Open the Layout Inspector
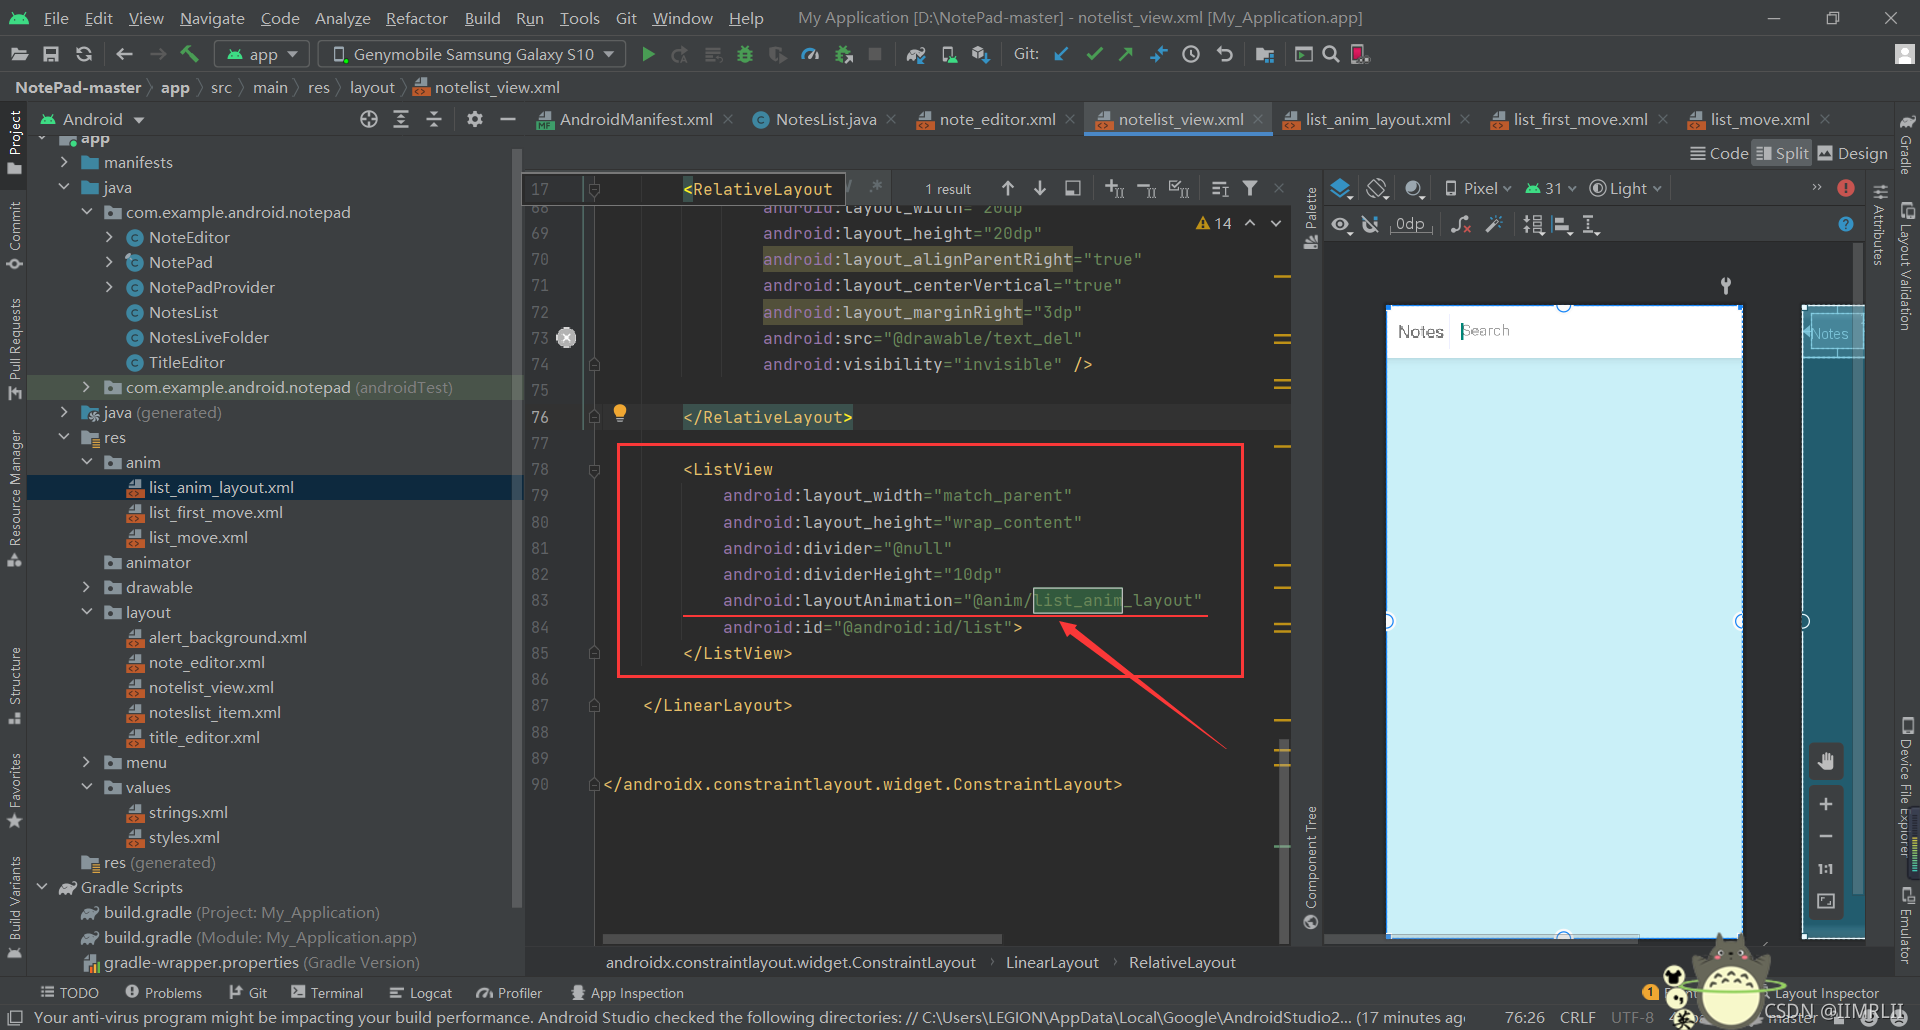Viewport: 1920px width, 1030px height. point(1826,993)
